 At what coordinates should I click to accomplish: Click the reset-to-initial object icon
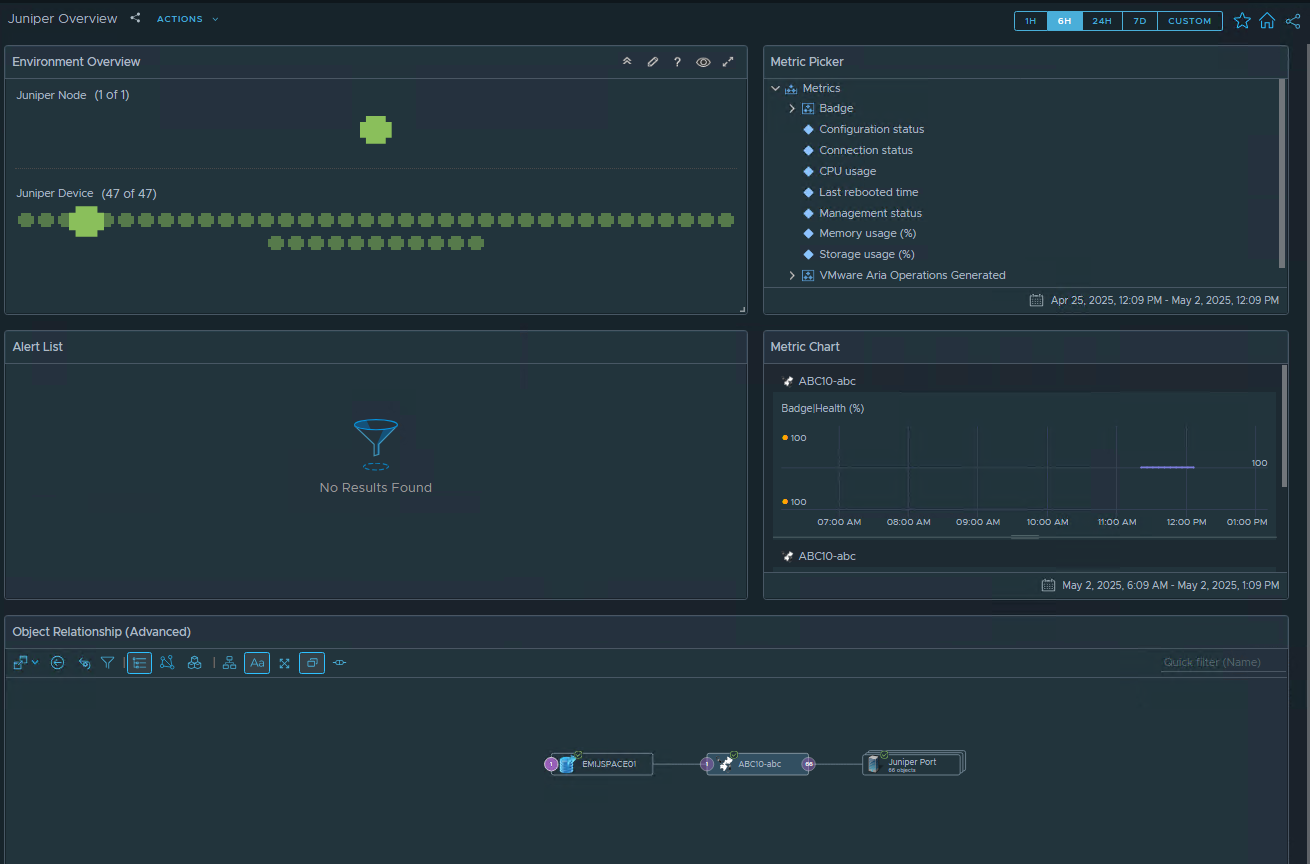coord(84,662)
